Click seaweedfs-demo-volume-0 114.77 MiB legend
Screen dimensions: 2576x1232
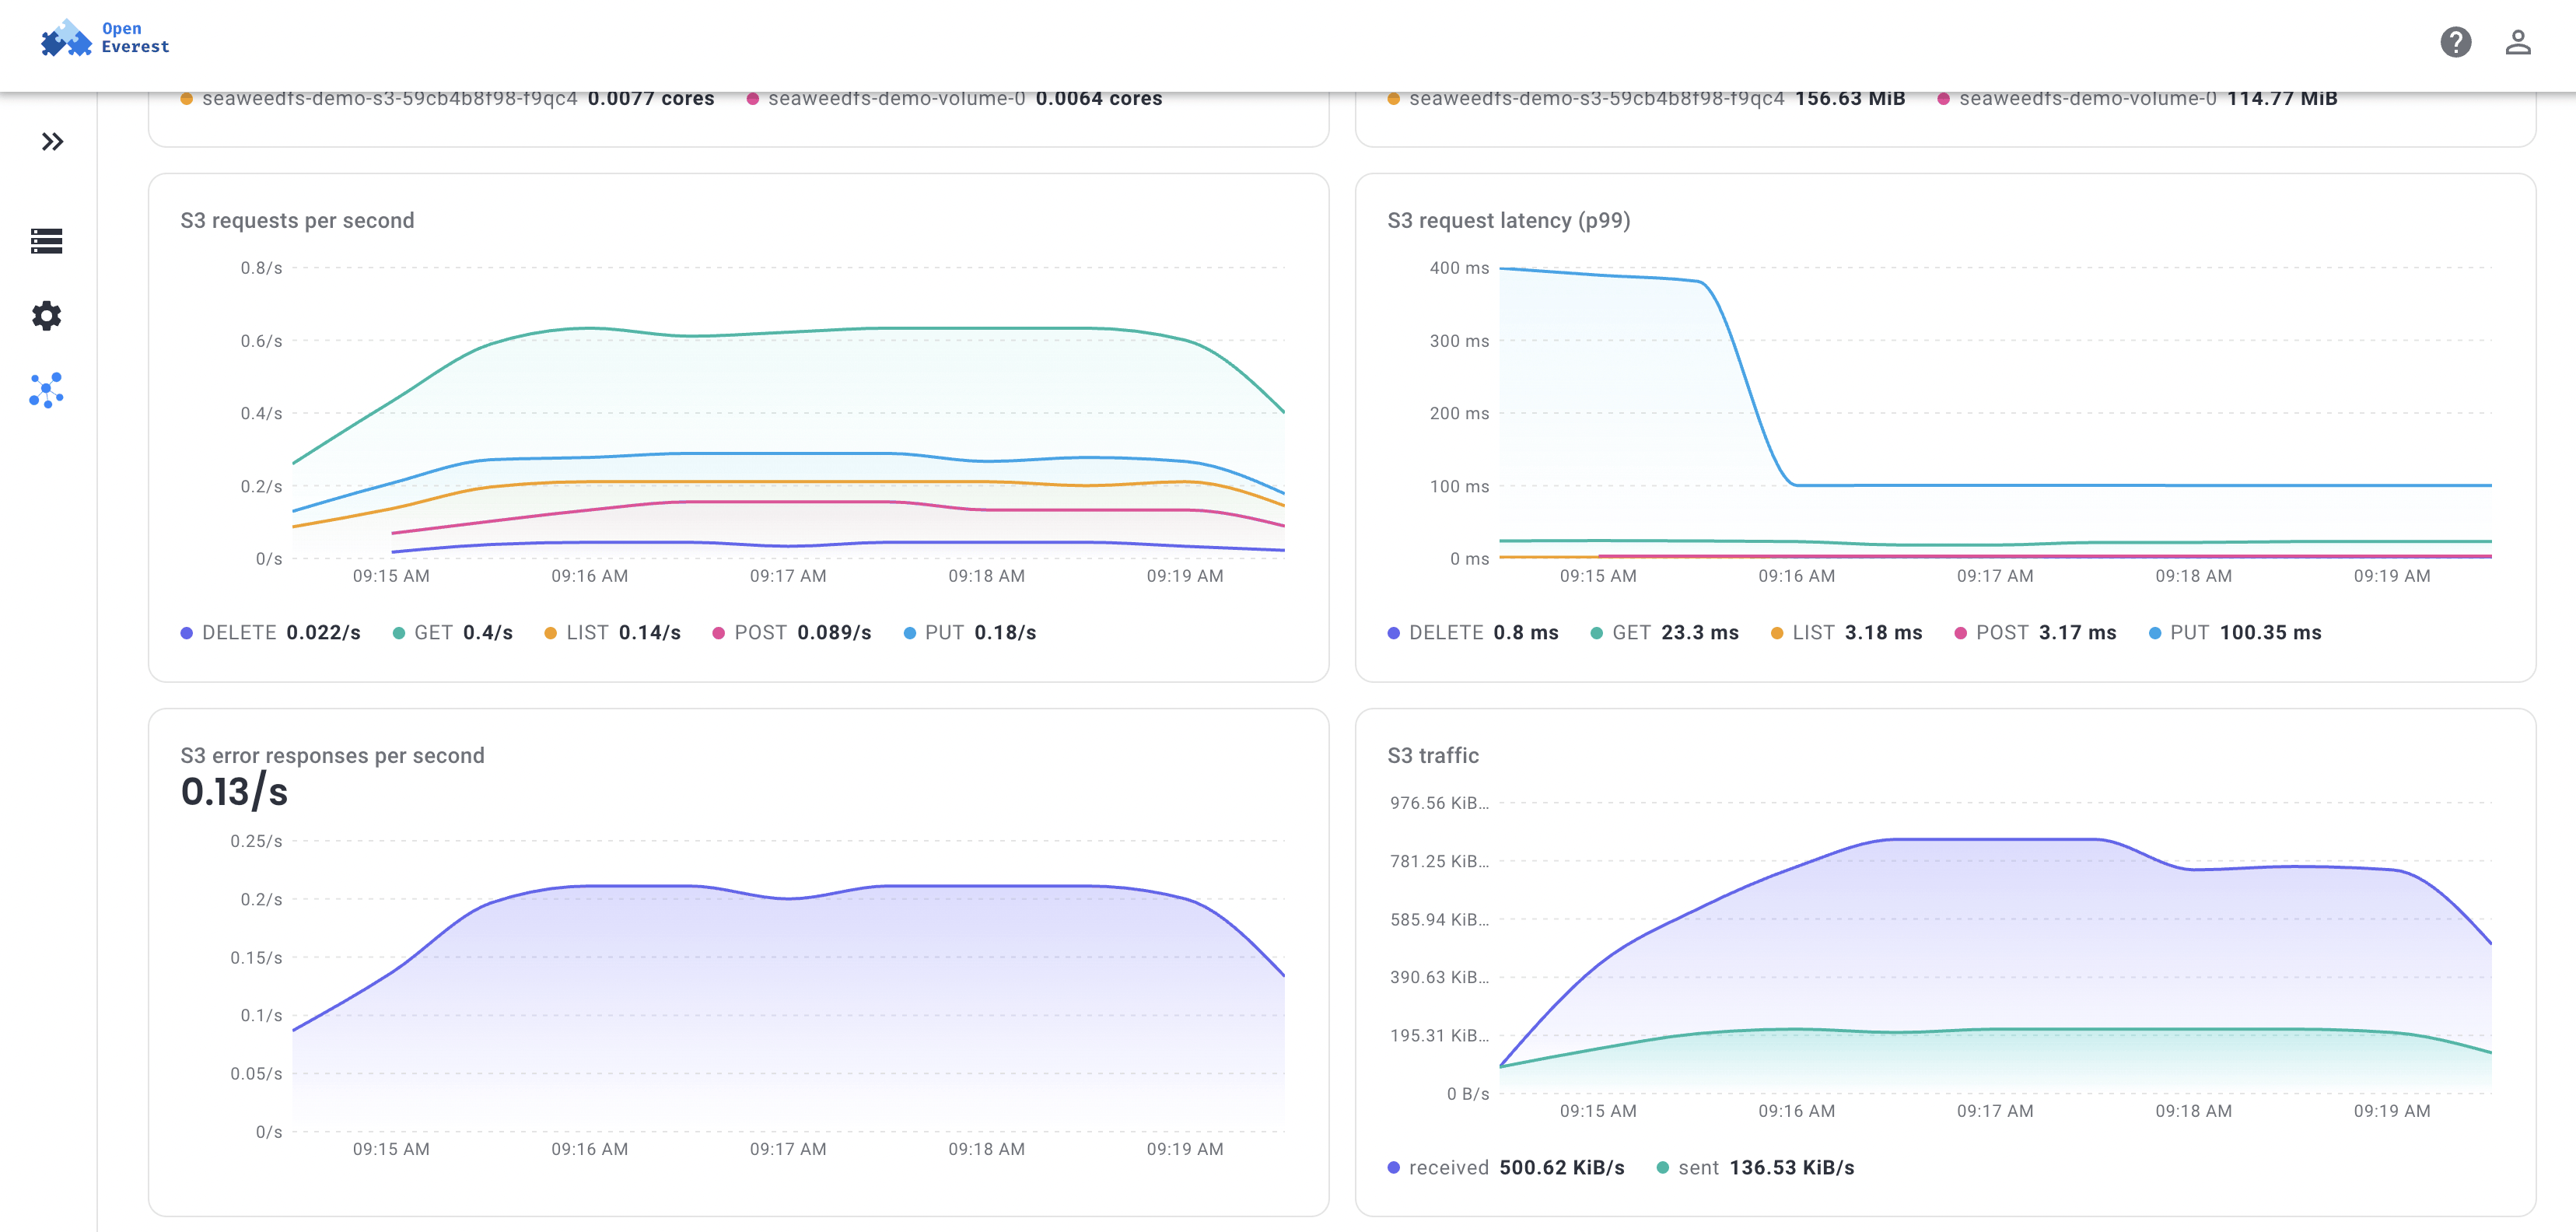[x=2137, y=99]
